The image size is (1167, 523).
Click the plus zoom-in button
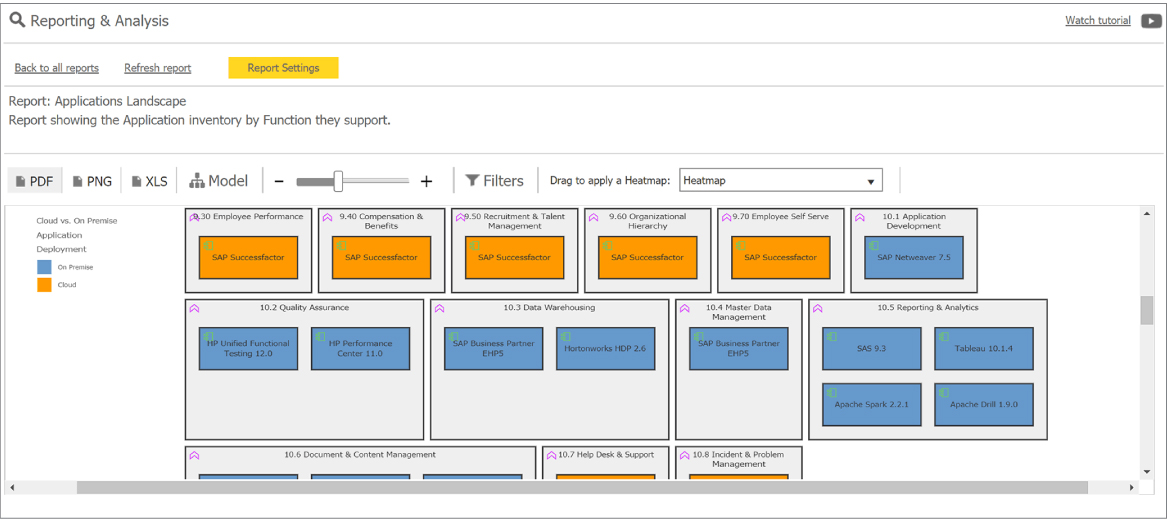click(x=426, y=181)
